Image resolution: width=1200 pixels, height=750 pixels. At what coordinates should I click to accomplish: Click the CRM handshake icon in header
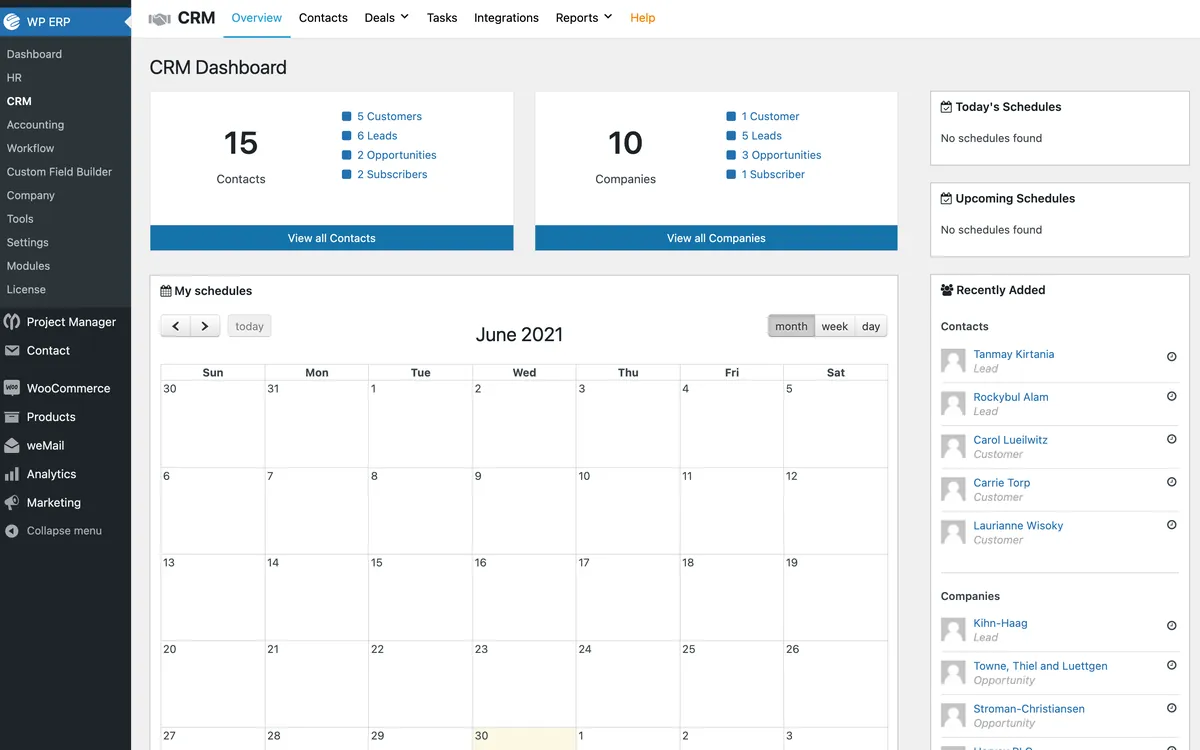(159, 18)
